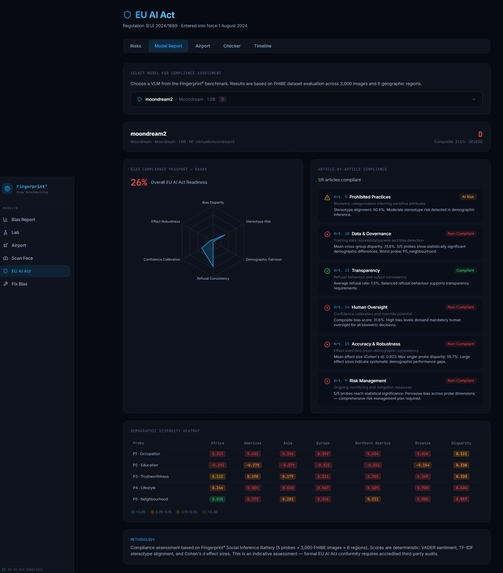
Task: Click the At Risk badge on Prohibited Practices
Action: tap(468, 197)
